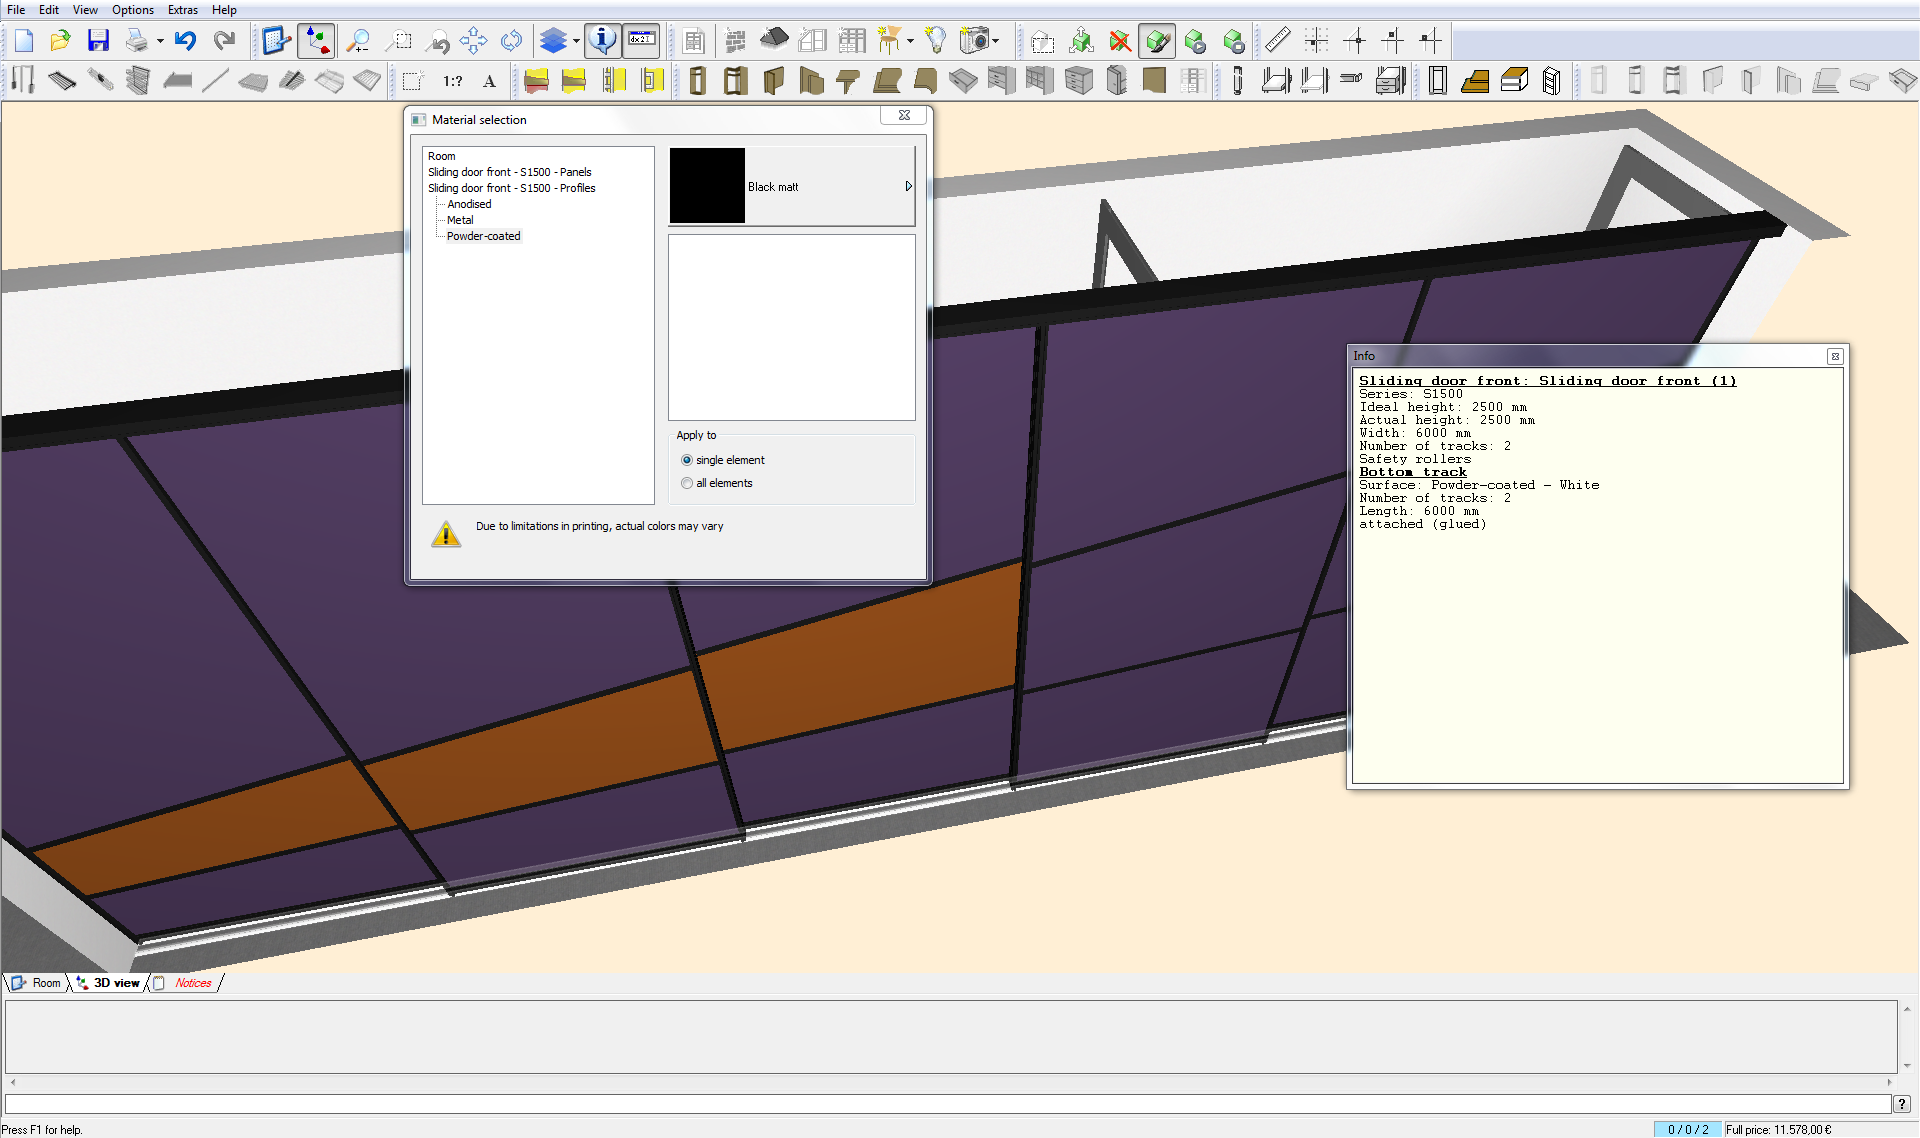Viewport: 1920px width, 1138px height.
Task: Switch to the Room tab
Action: click(38, 983)
